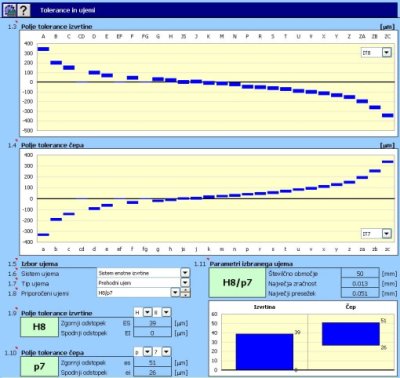400x378 pixels.
Task: Click the 'Spodnji odstopek' label beside ei
Action: pyautogui.click(x=84, y=372)
